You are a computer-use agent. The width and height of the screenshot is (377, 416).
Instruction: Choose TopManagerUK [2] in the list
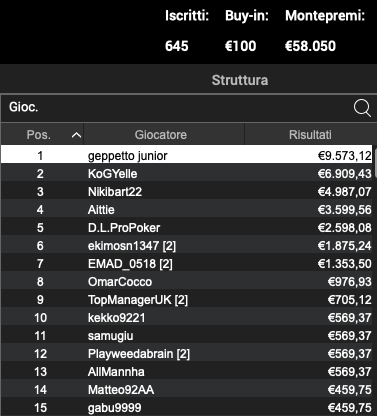tap(186, 300)
